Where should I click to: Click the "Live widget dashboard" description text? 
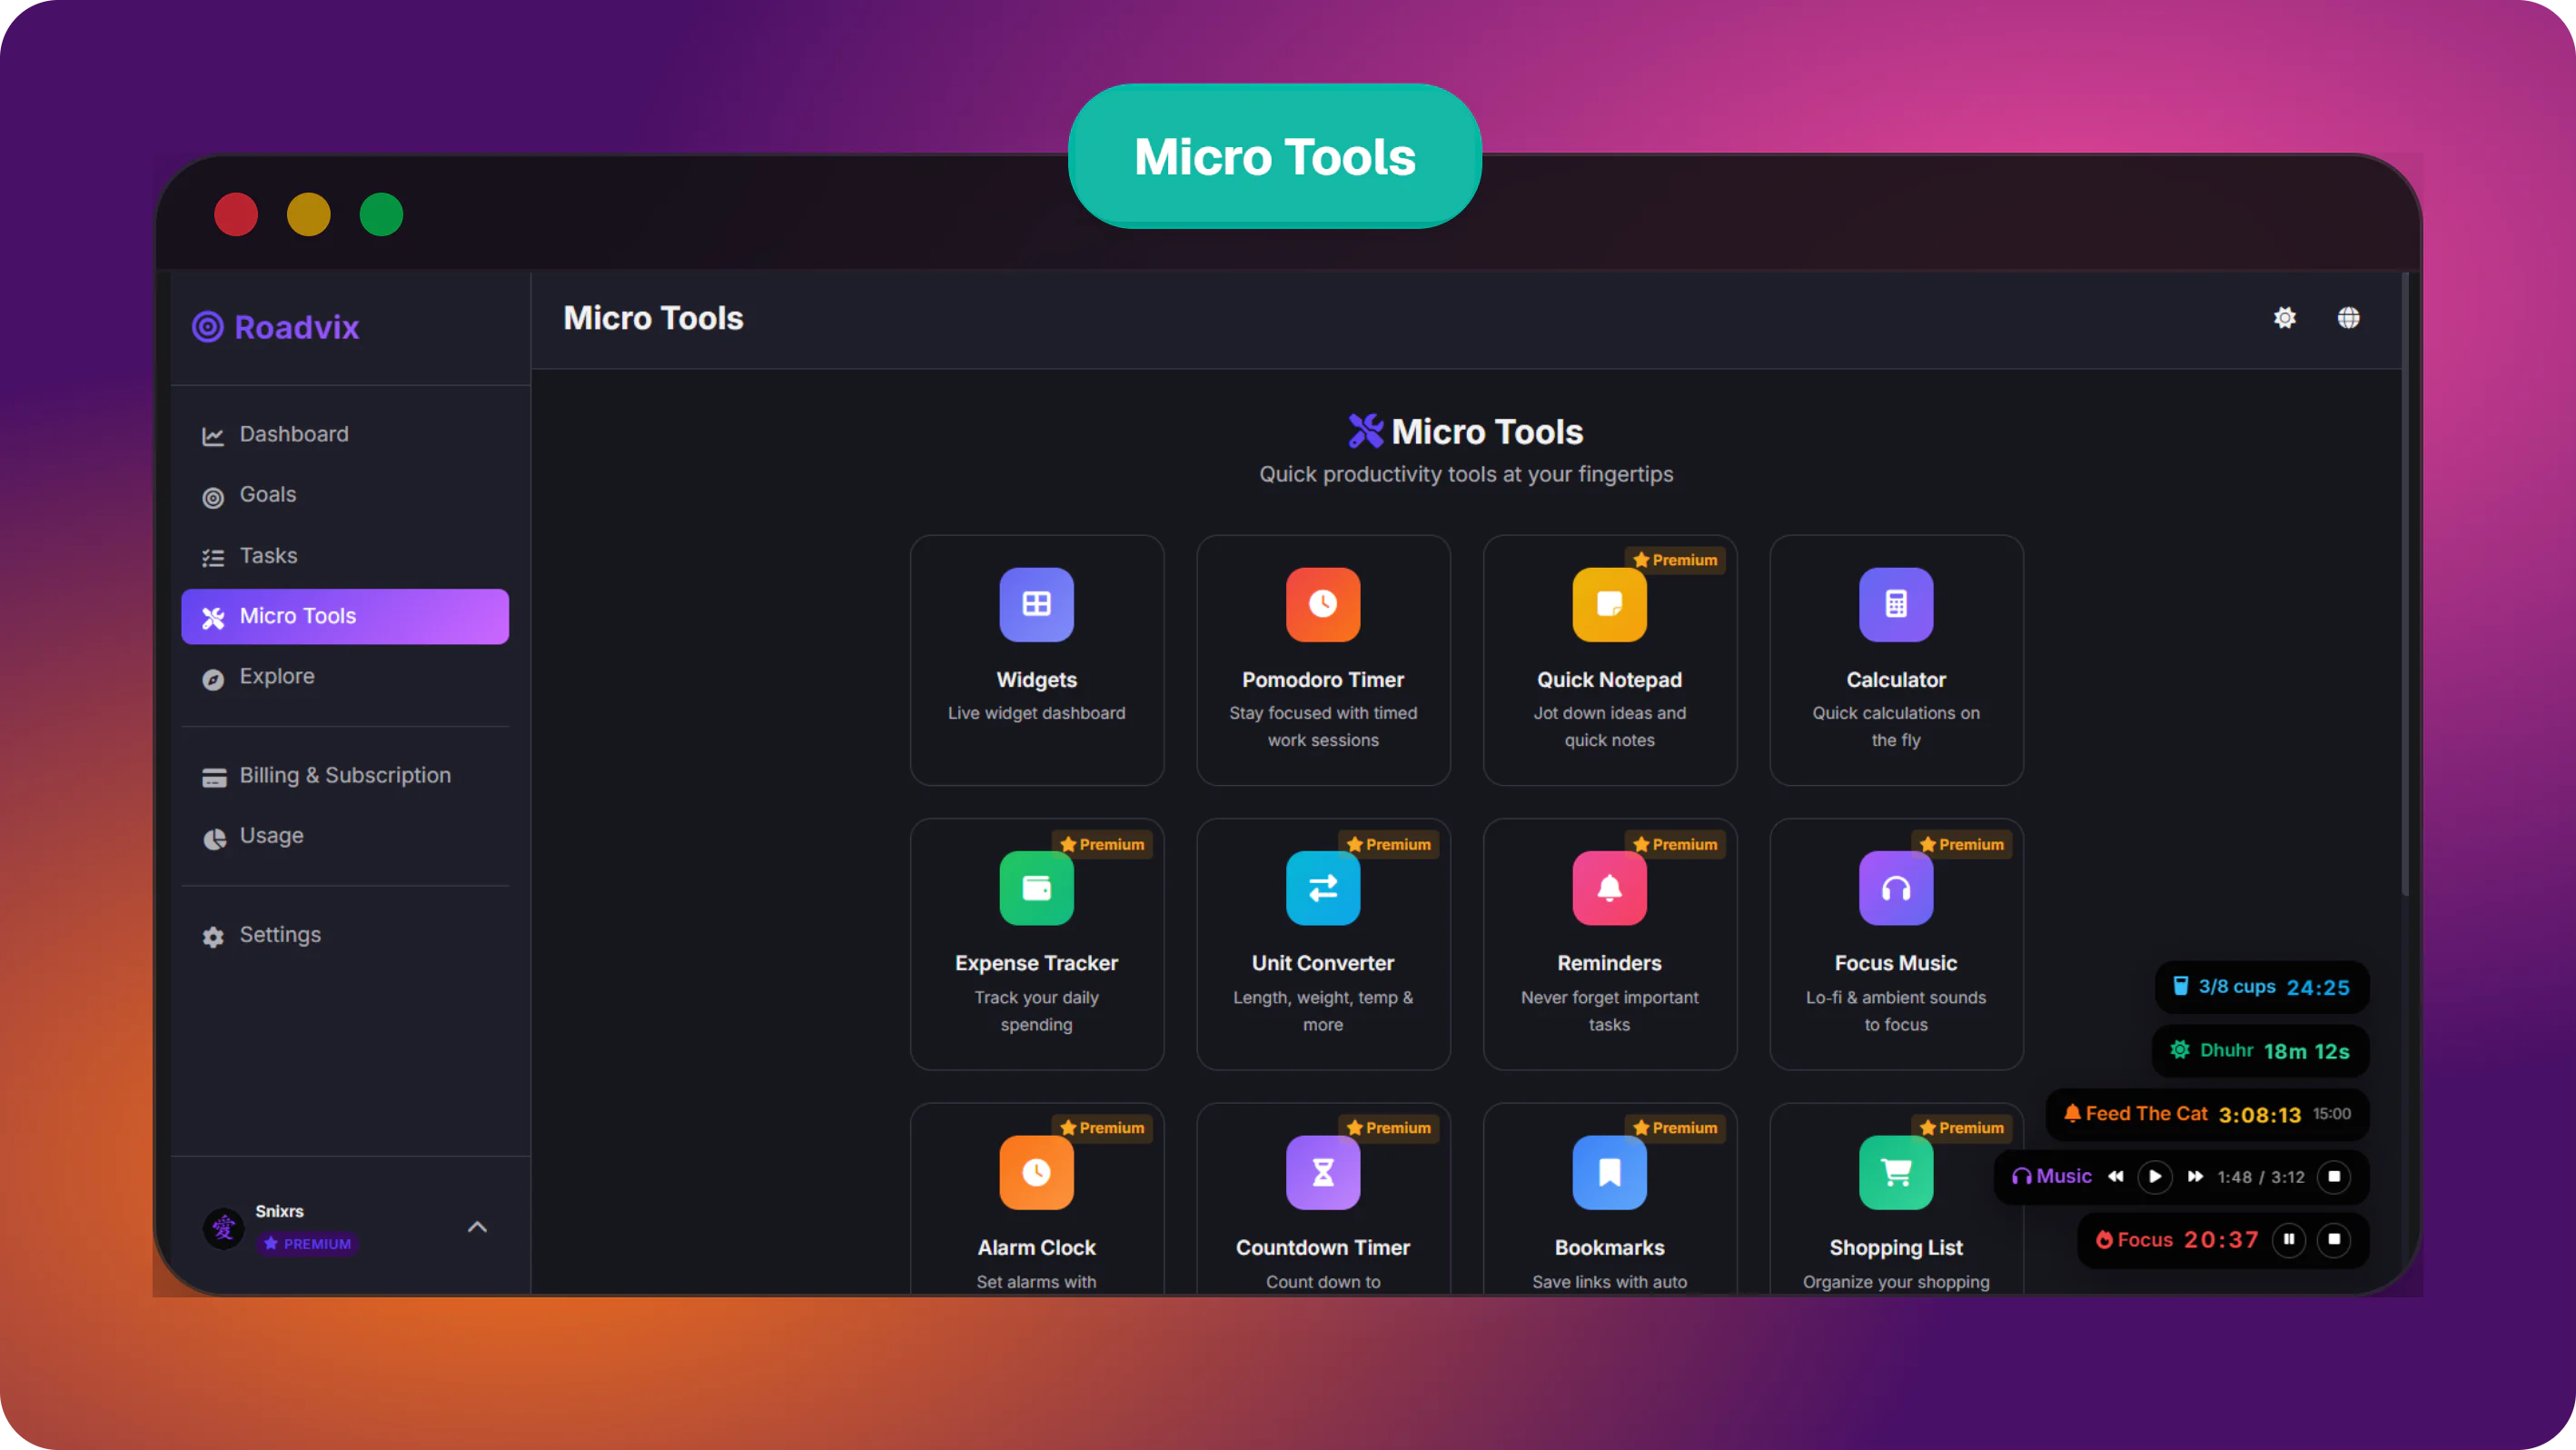(x=1036, y=713)
